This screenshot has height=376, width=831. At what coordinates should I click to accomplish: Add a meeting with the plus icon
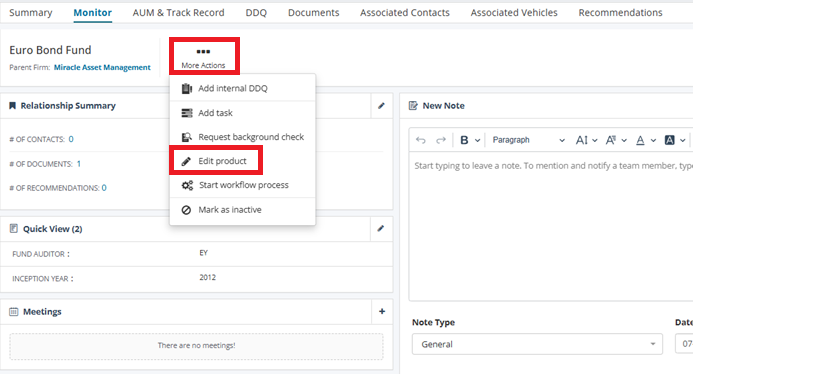click(x=382, y=312)
